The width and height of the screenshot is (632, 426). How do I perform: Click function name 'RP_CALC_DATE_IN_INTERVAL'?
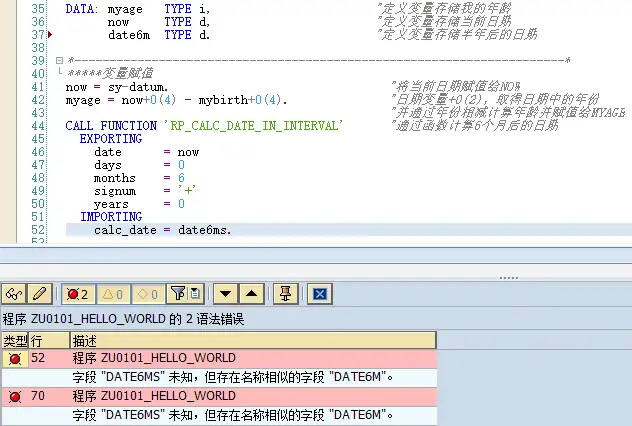click(x=254, y=126)
